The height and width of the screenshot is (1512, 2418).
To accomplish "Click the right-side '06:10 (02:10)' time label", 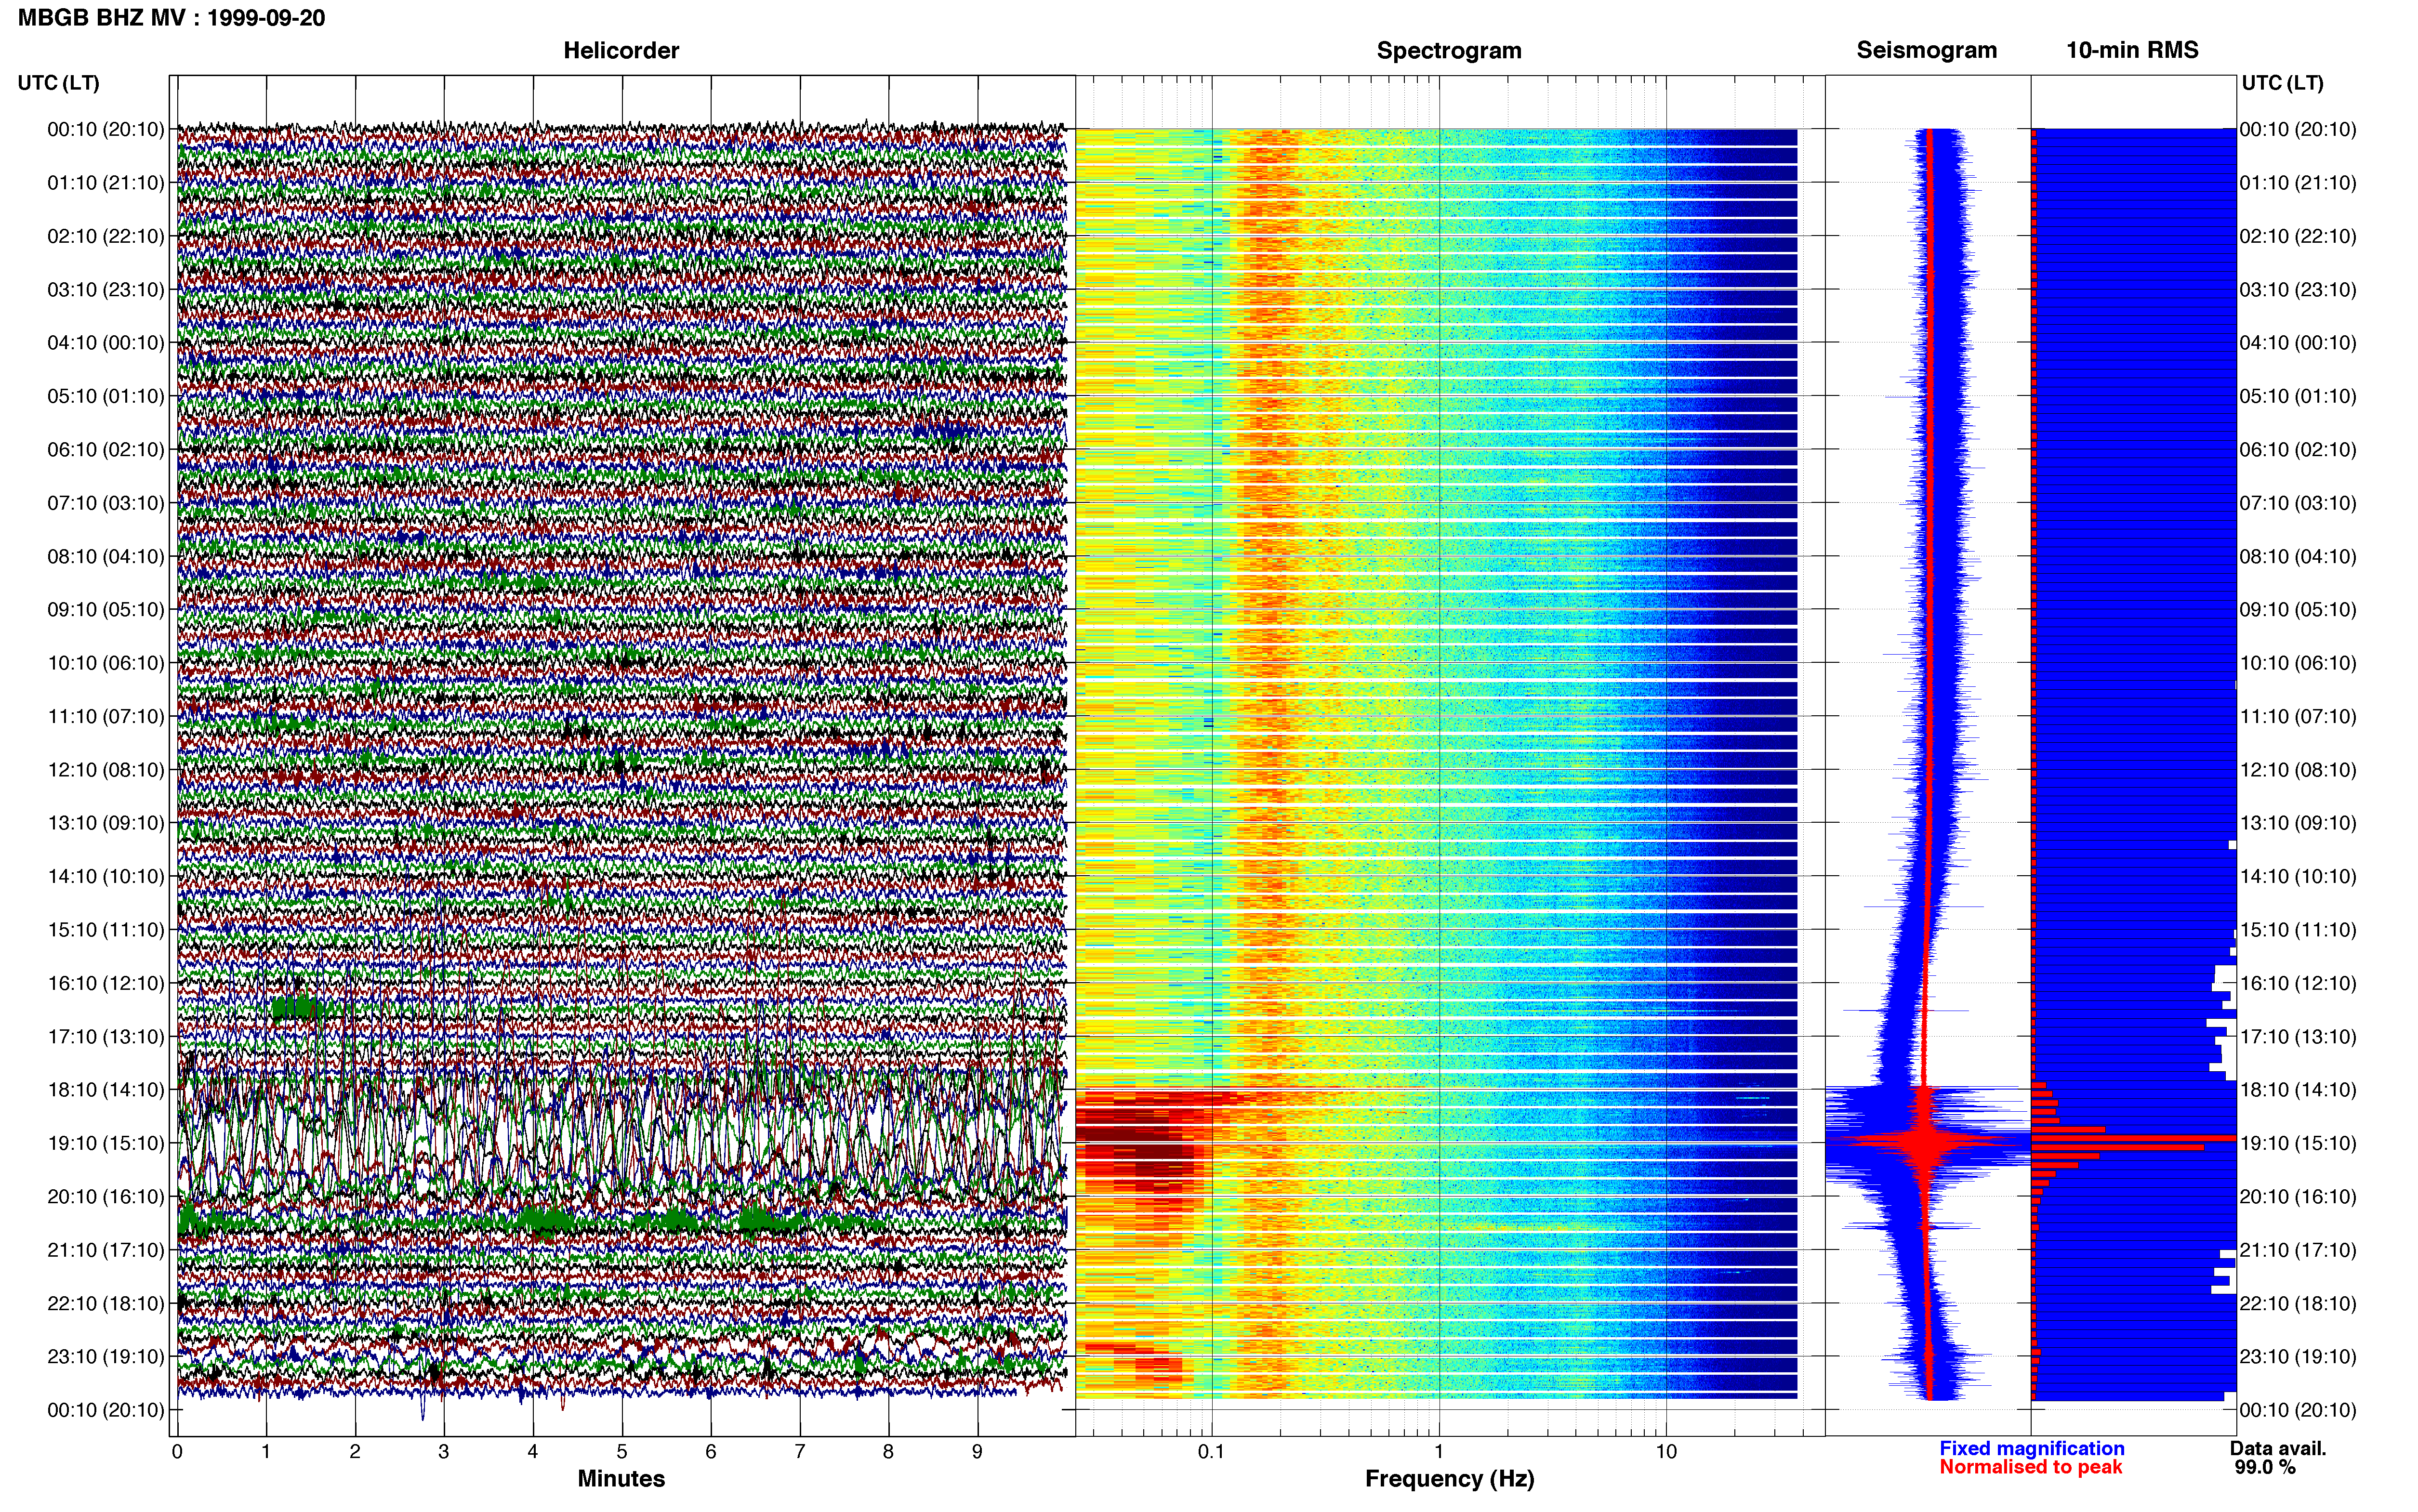I will click(2298, 449).
